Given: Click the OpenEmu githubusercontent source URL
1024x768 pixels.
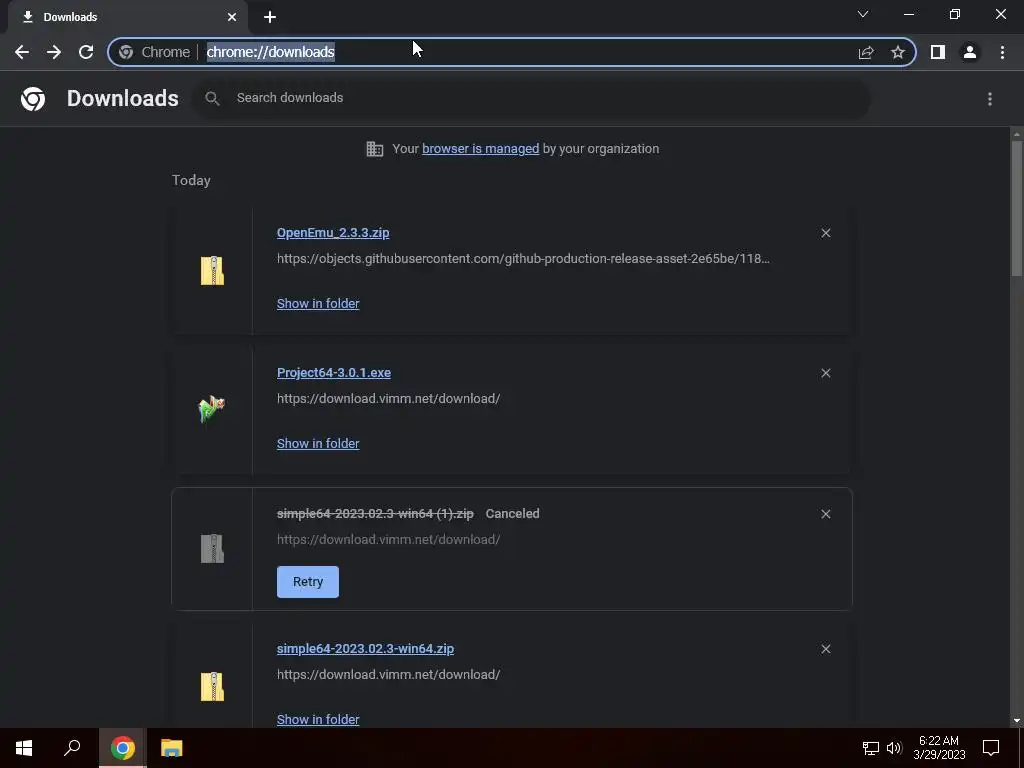Looking at the screenshot, I should coord(523,259).
